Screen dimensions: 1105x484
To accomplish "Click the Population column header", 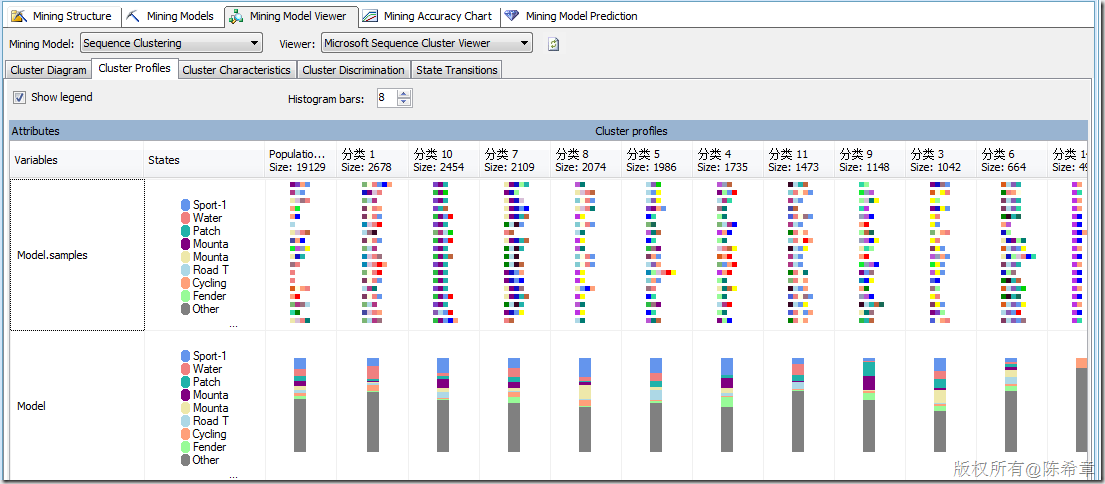I will [x=301, y=160].
